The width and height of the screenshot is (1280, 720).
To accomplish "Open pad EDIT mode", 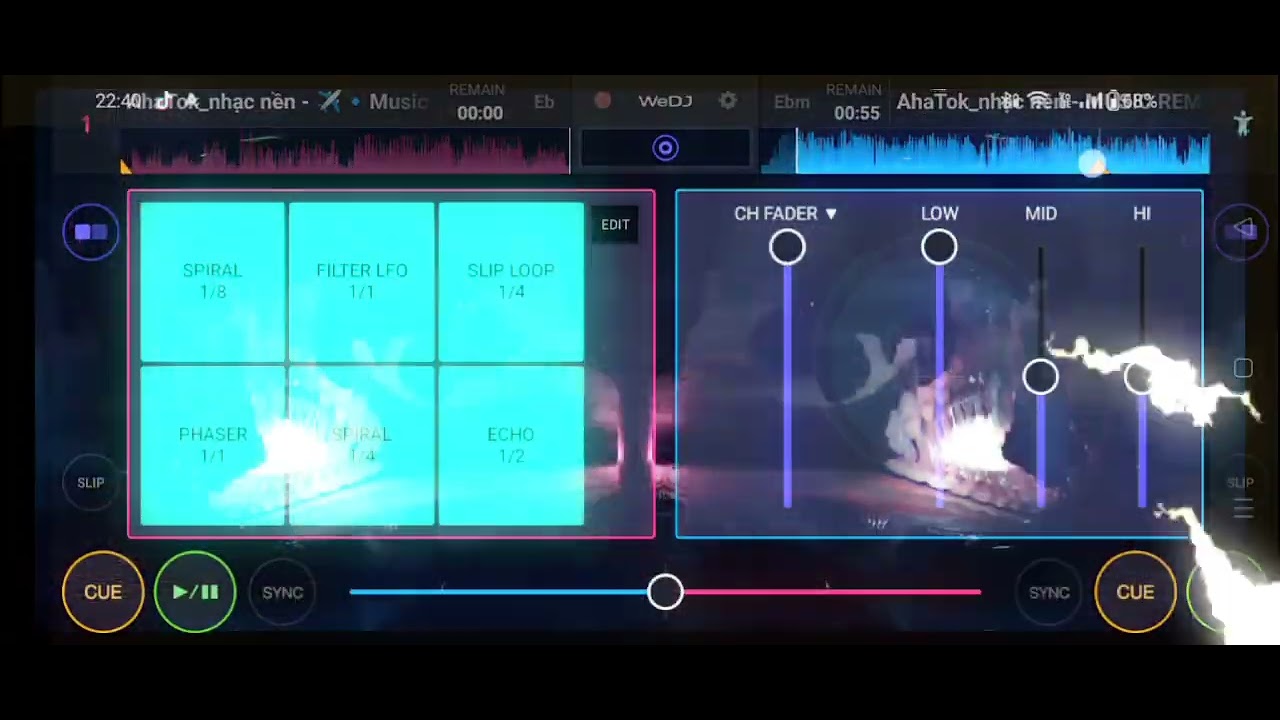I will coord(615,225).
